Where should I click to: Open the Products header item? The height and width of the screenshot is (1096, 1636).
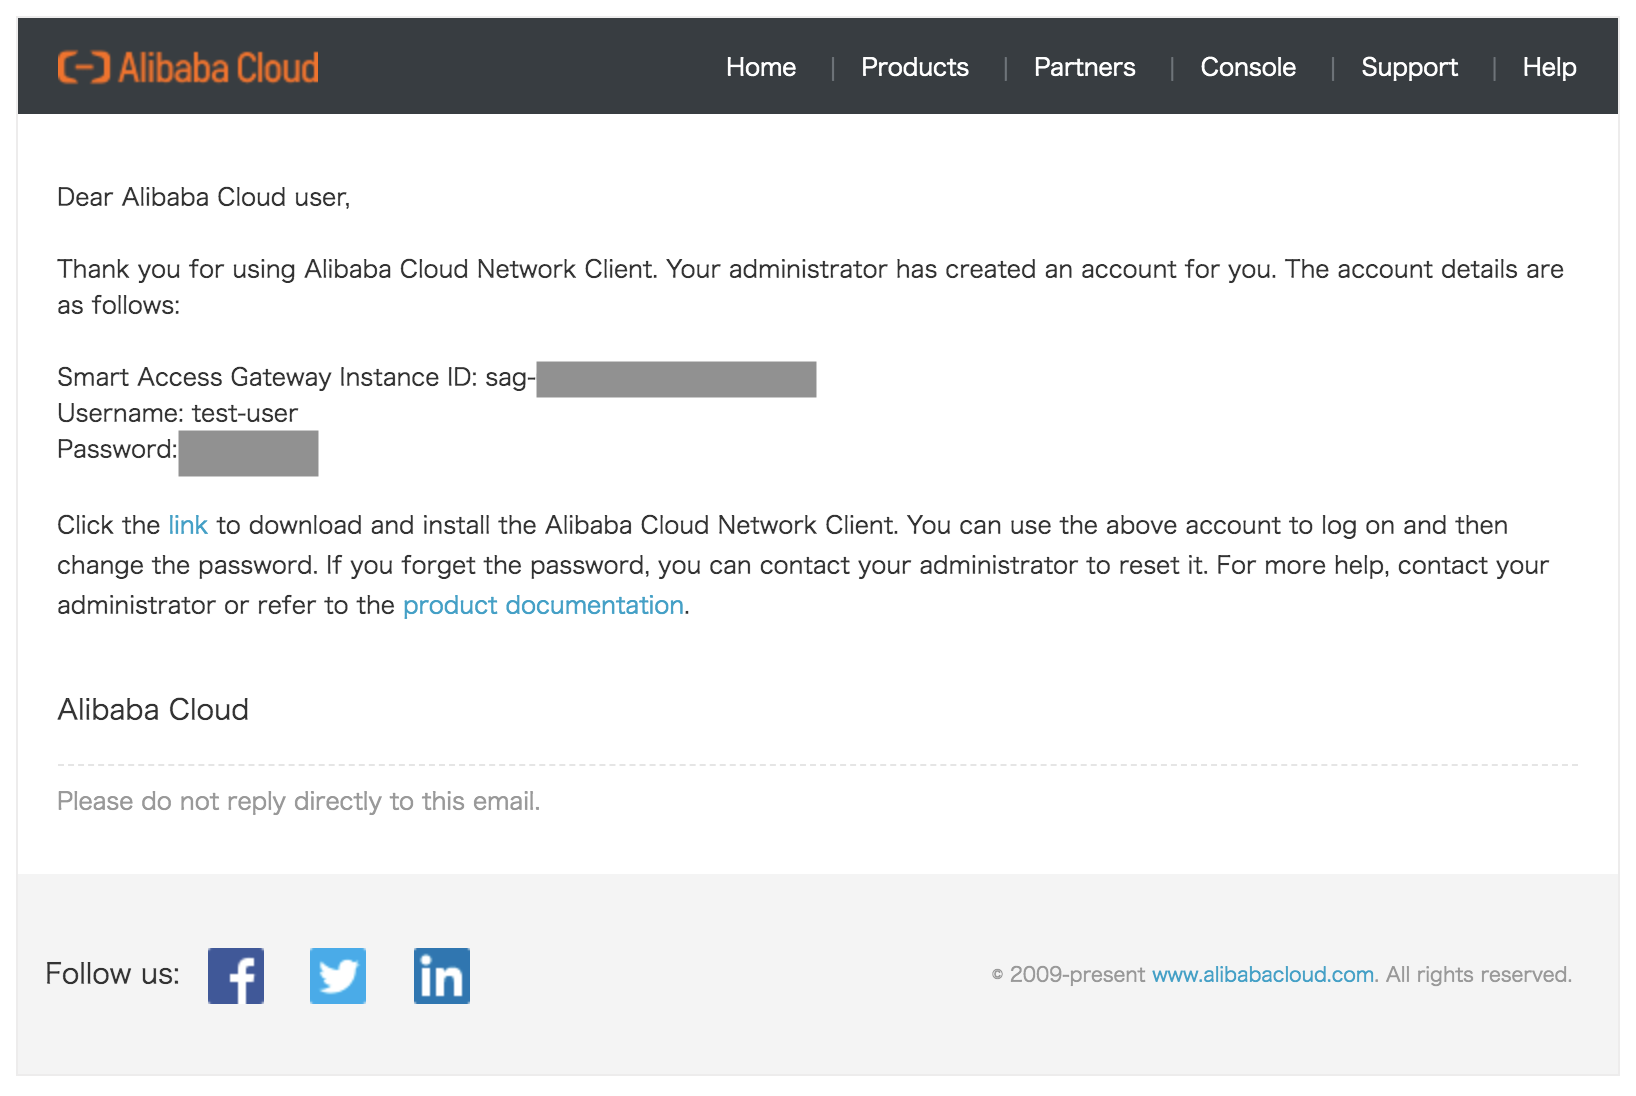[x=915, y=67]
